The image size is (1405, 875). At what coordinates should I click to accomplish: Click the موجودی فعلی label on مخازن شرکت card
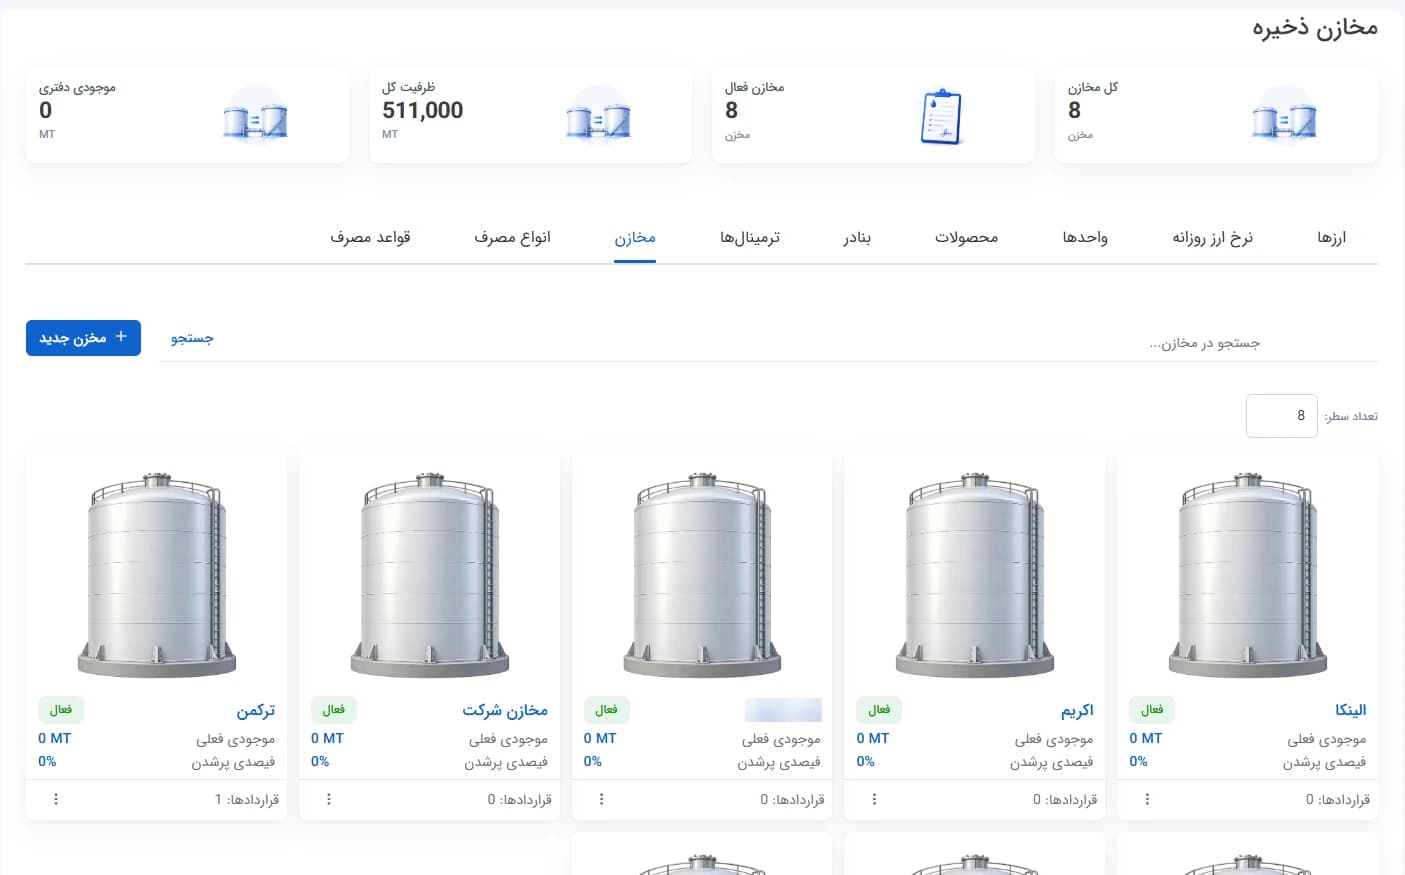508,739
